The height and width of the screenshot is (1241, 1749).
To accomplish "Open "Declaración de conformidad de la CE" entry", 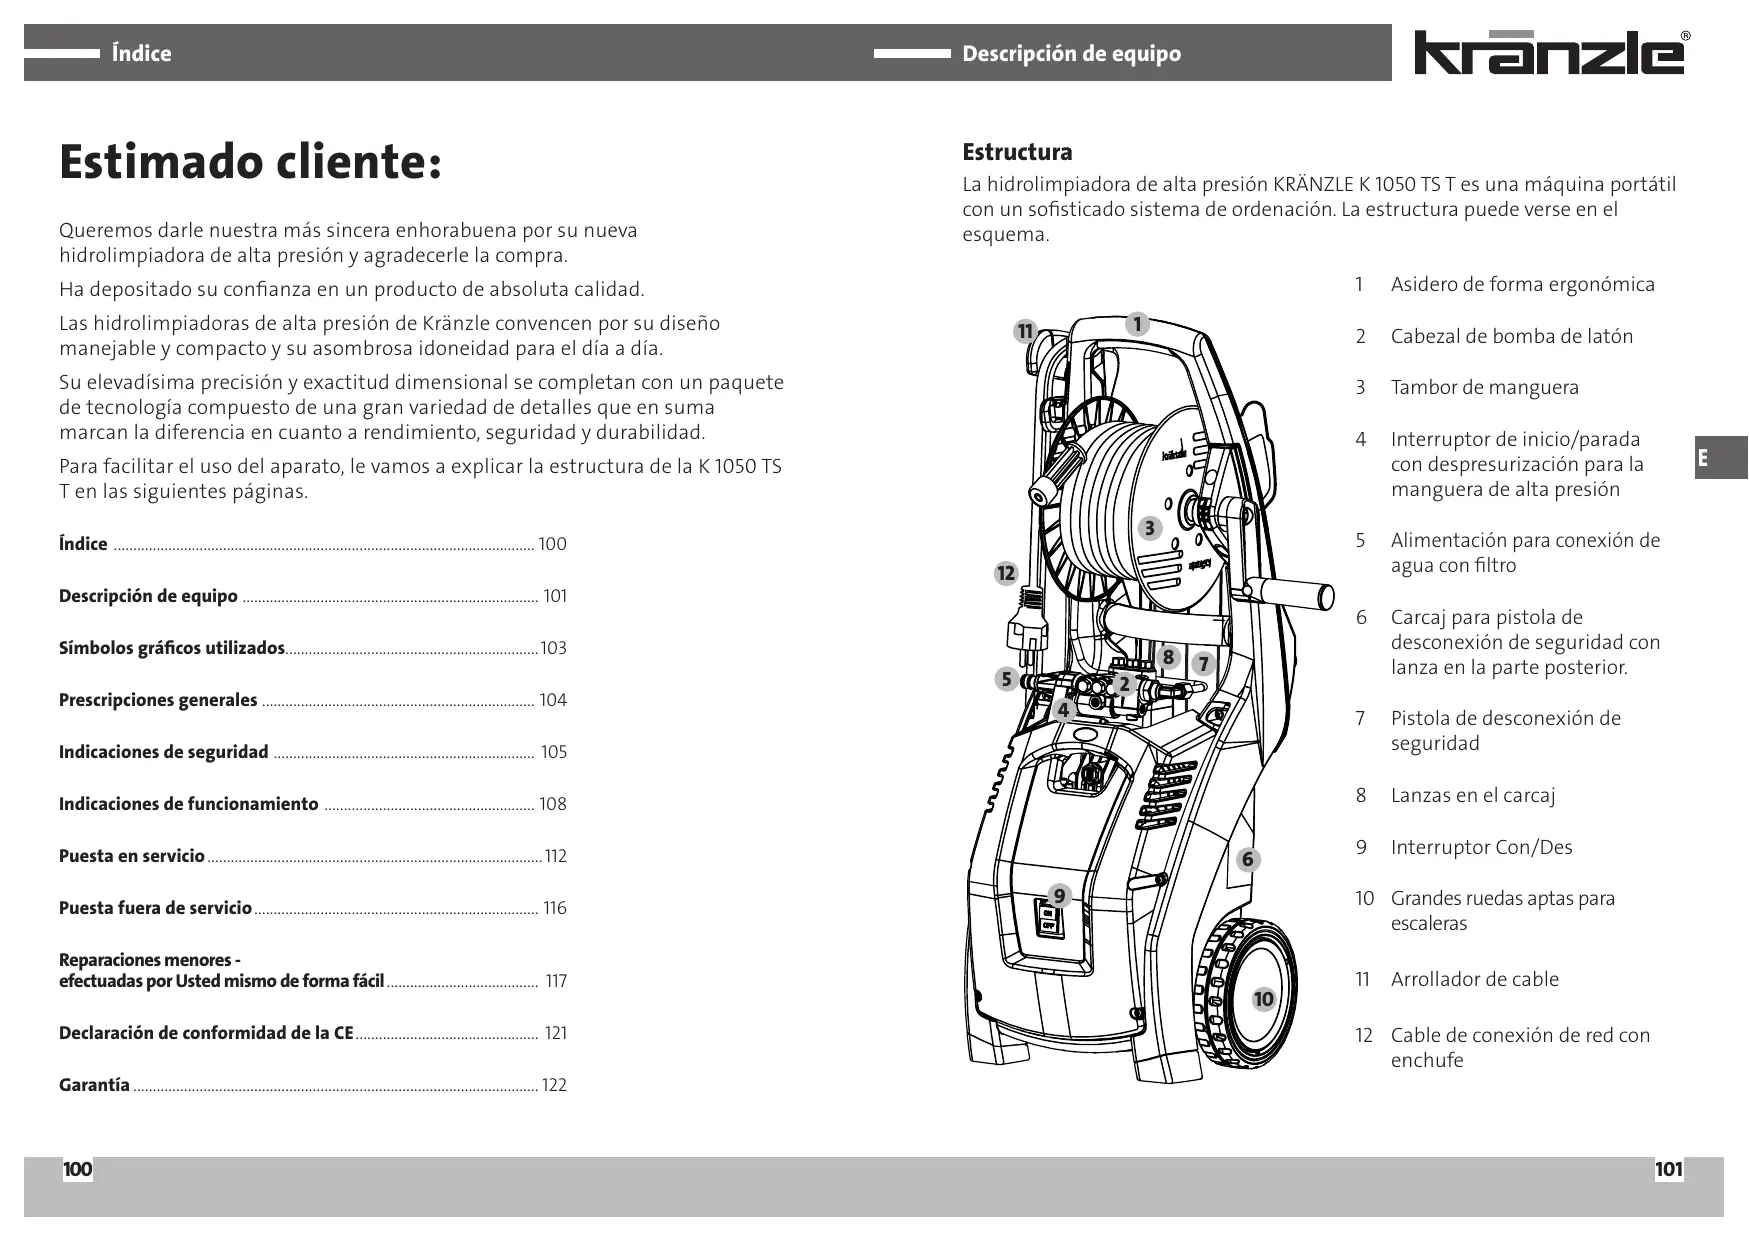I will click(206, 1033).
